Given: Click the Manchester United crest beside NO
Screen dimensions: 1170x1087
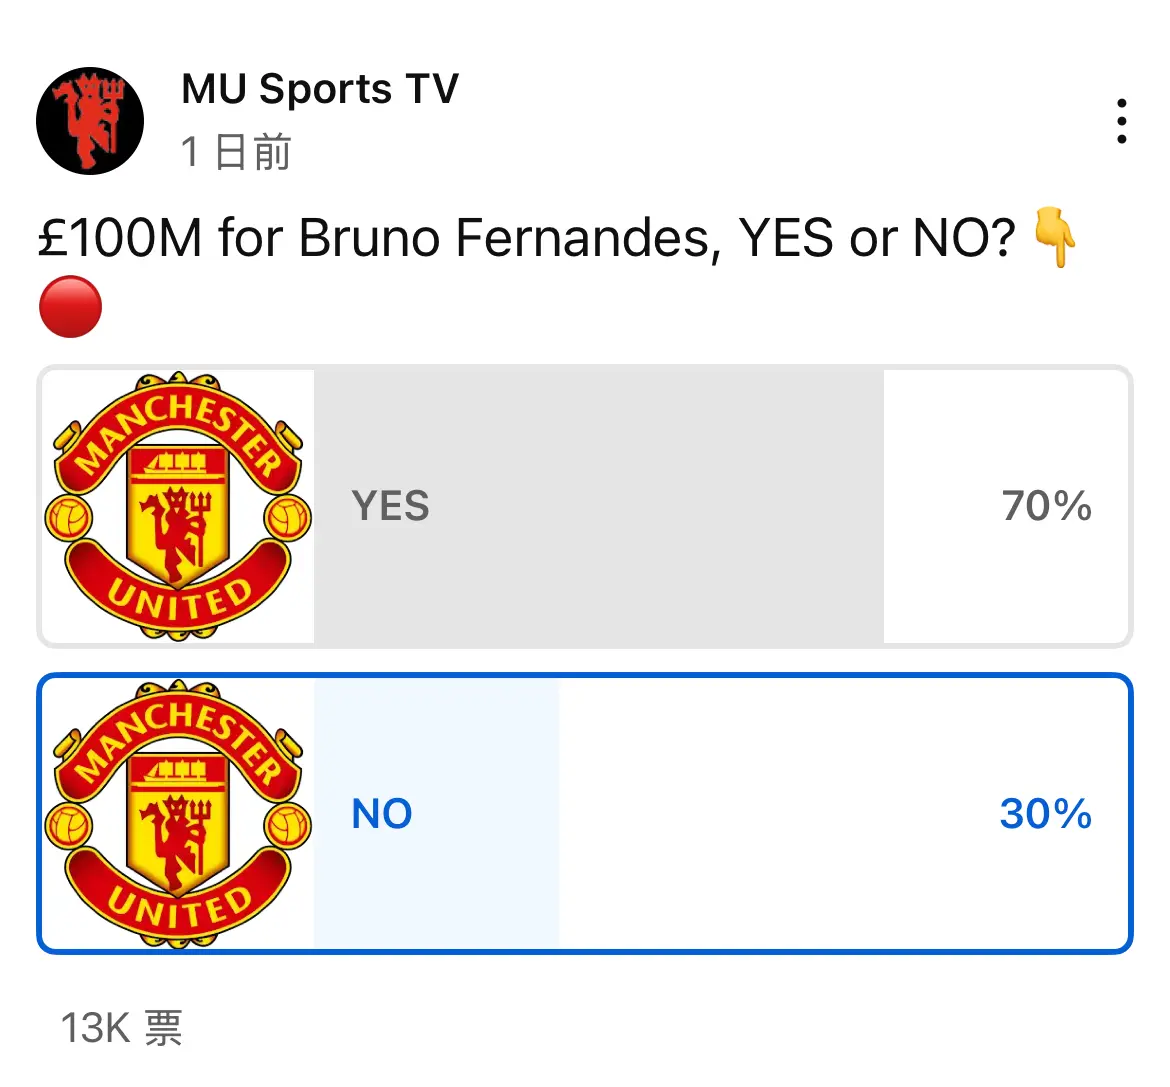Looking at the screenshot, I should pos(178,814).
